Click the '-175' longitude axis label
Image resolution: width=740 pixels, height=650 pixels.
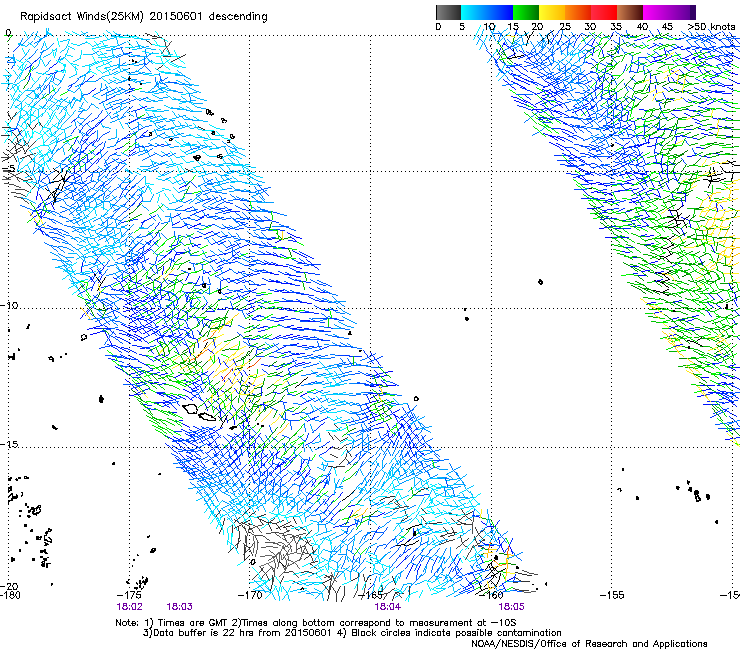(x=130, y=595)
